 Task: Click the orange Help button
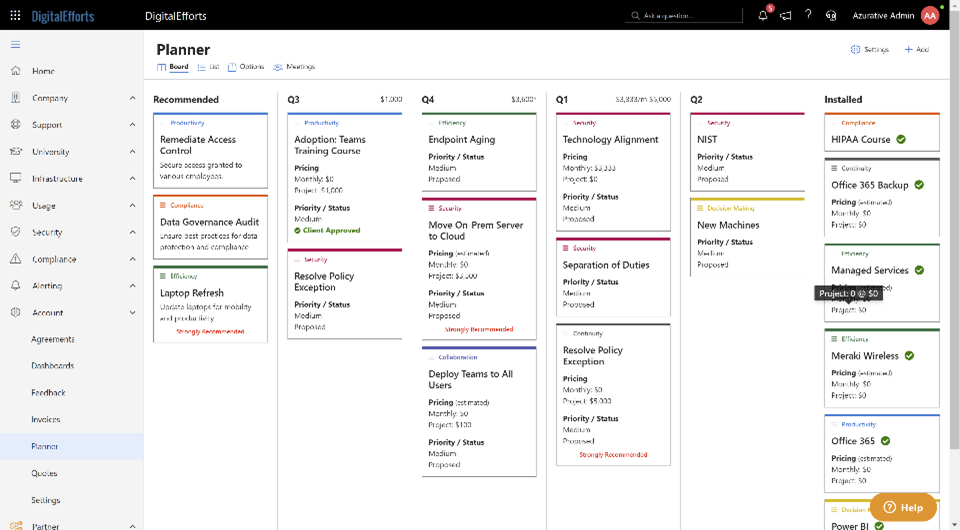point(904,507)
